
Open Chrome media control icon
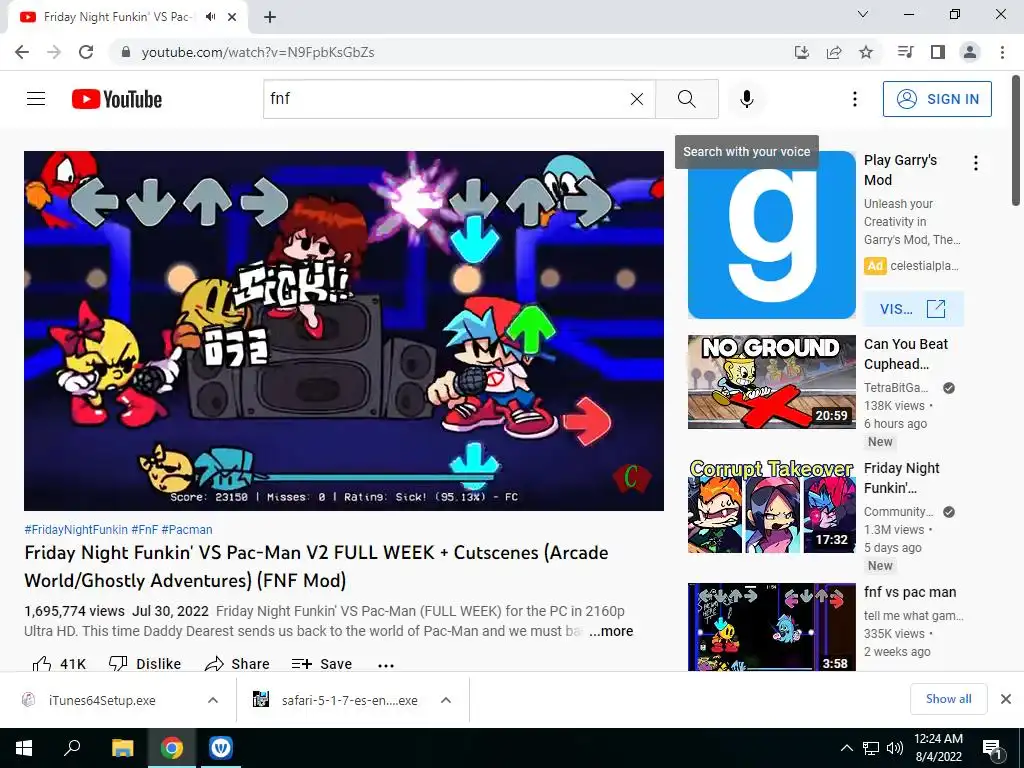(x=905, y=52)
